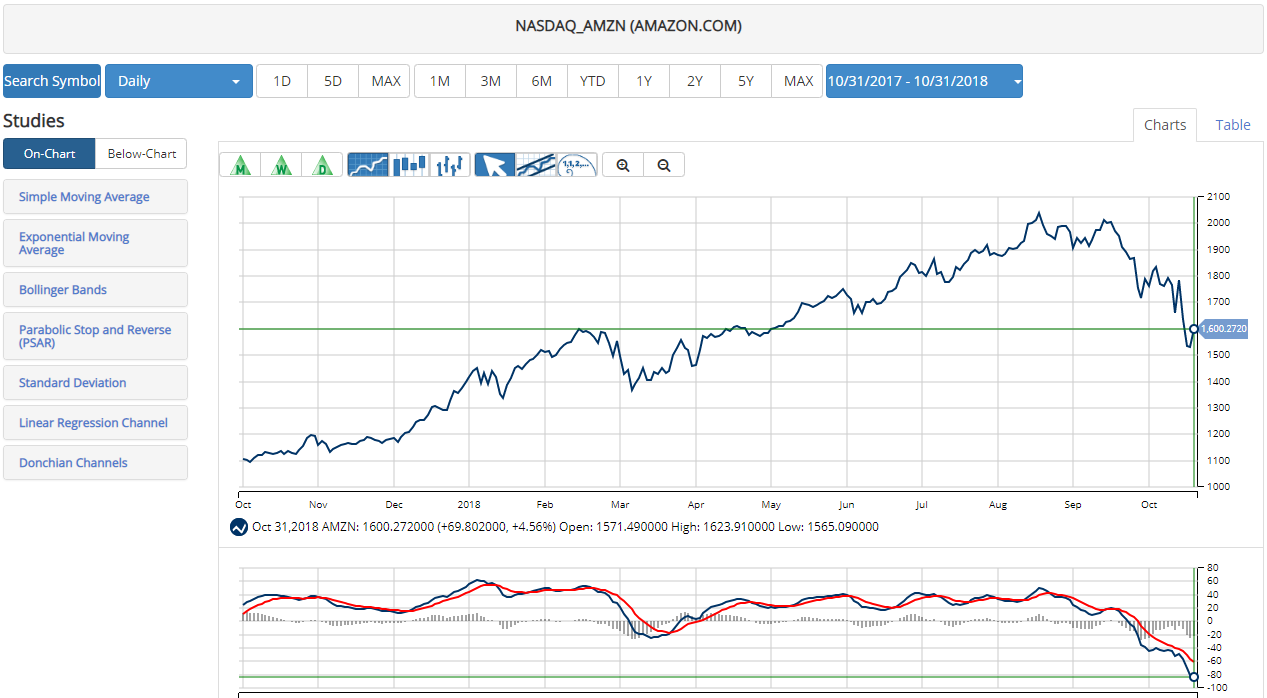The width and height of the screenshot is (1267, 698).
Task: Toggle On-Chart studies view
Action: pyautogui.click(x=49, y=154)
